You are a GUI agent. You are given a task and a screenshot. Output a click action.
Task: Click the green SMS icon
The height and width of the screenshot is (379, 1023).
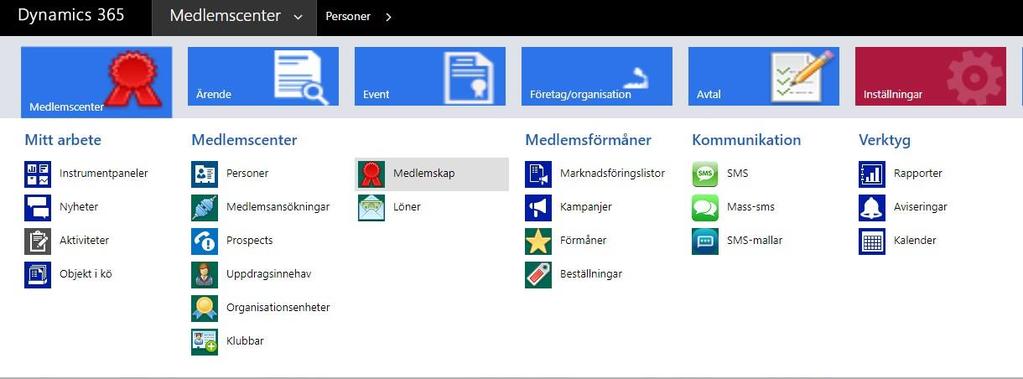[705, 174]
